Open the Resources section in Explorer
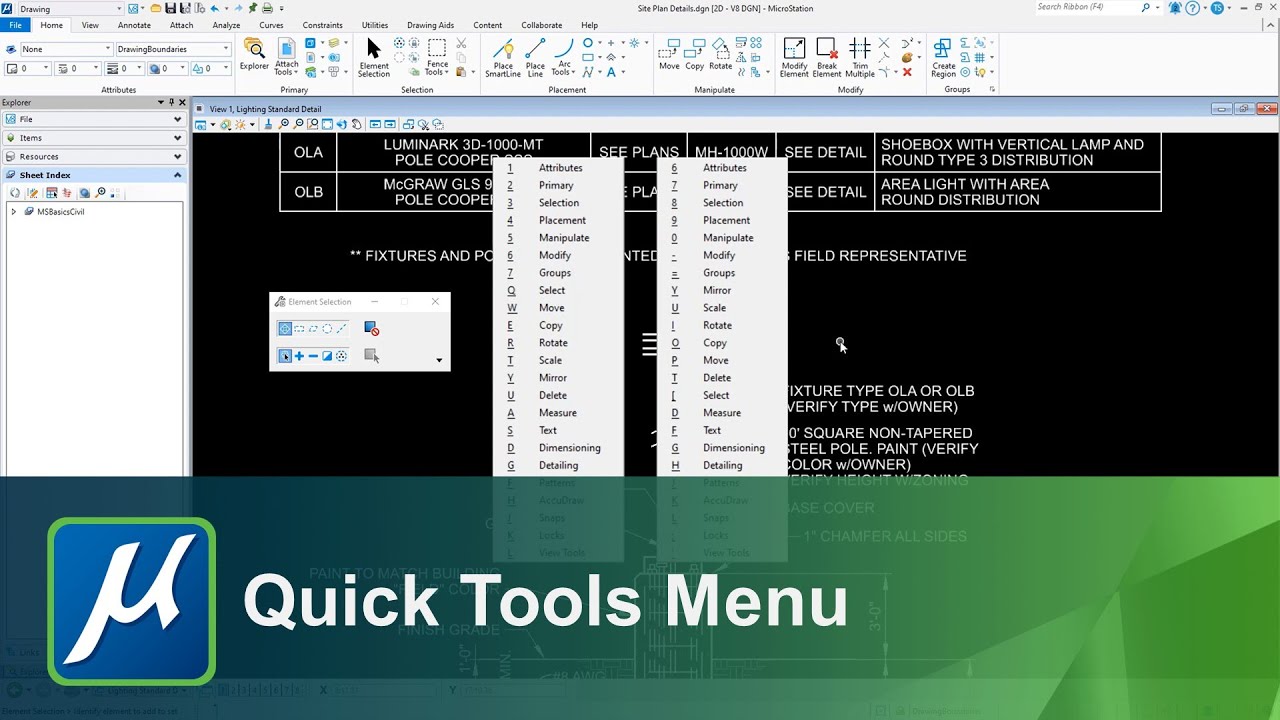 93,157
